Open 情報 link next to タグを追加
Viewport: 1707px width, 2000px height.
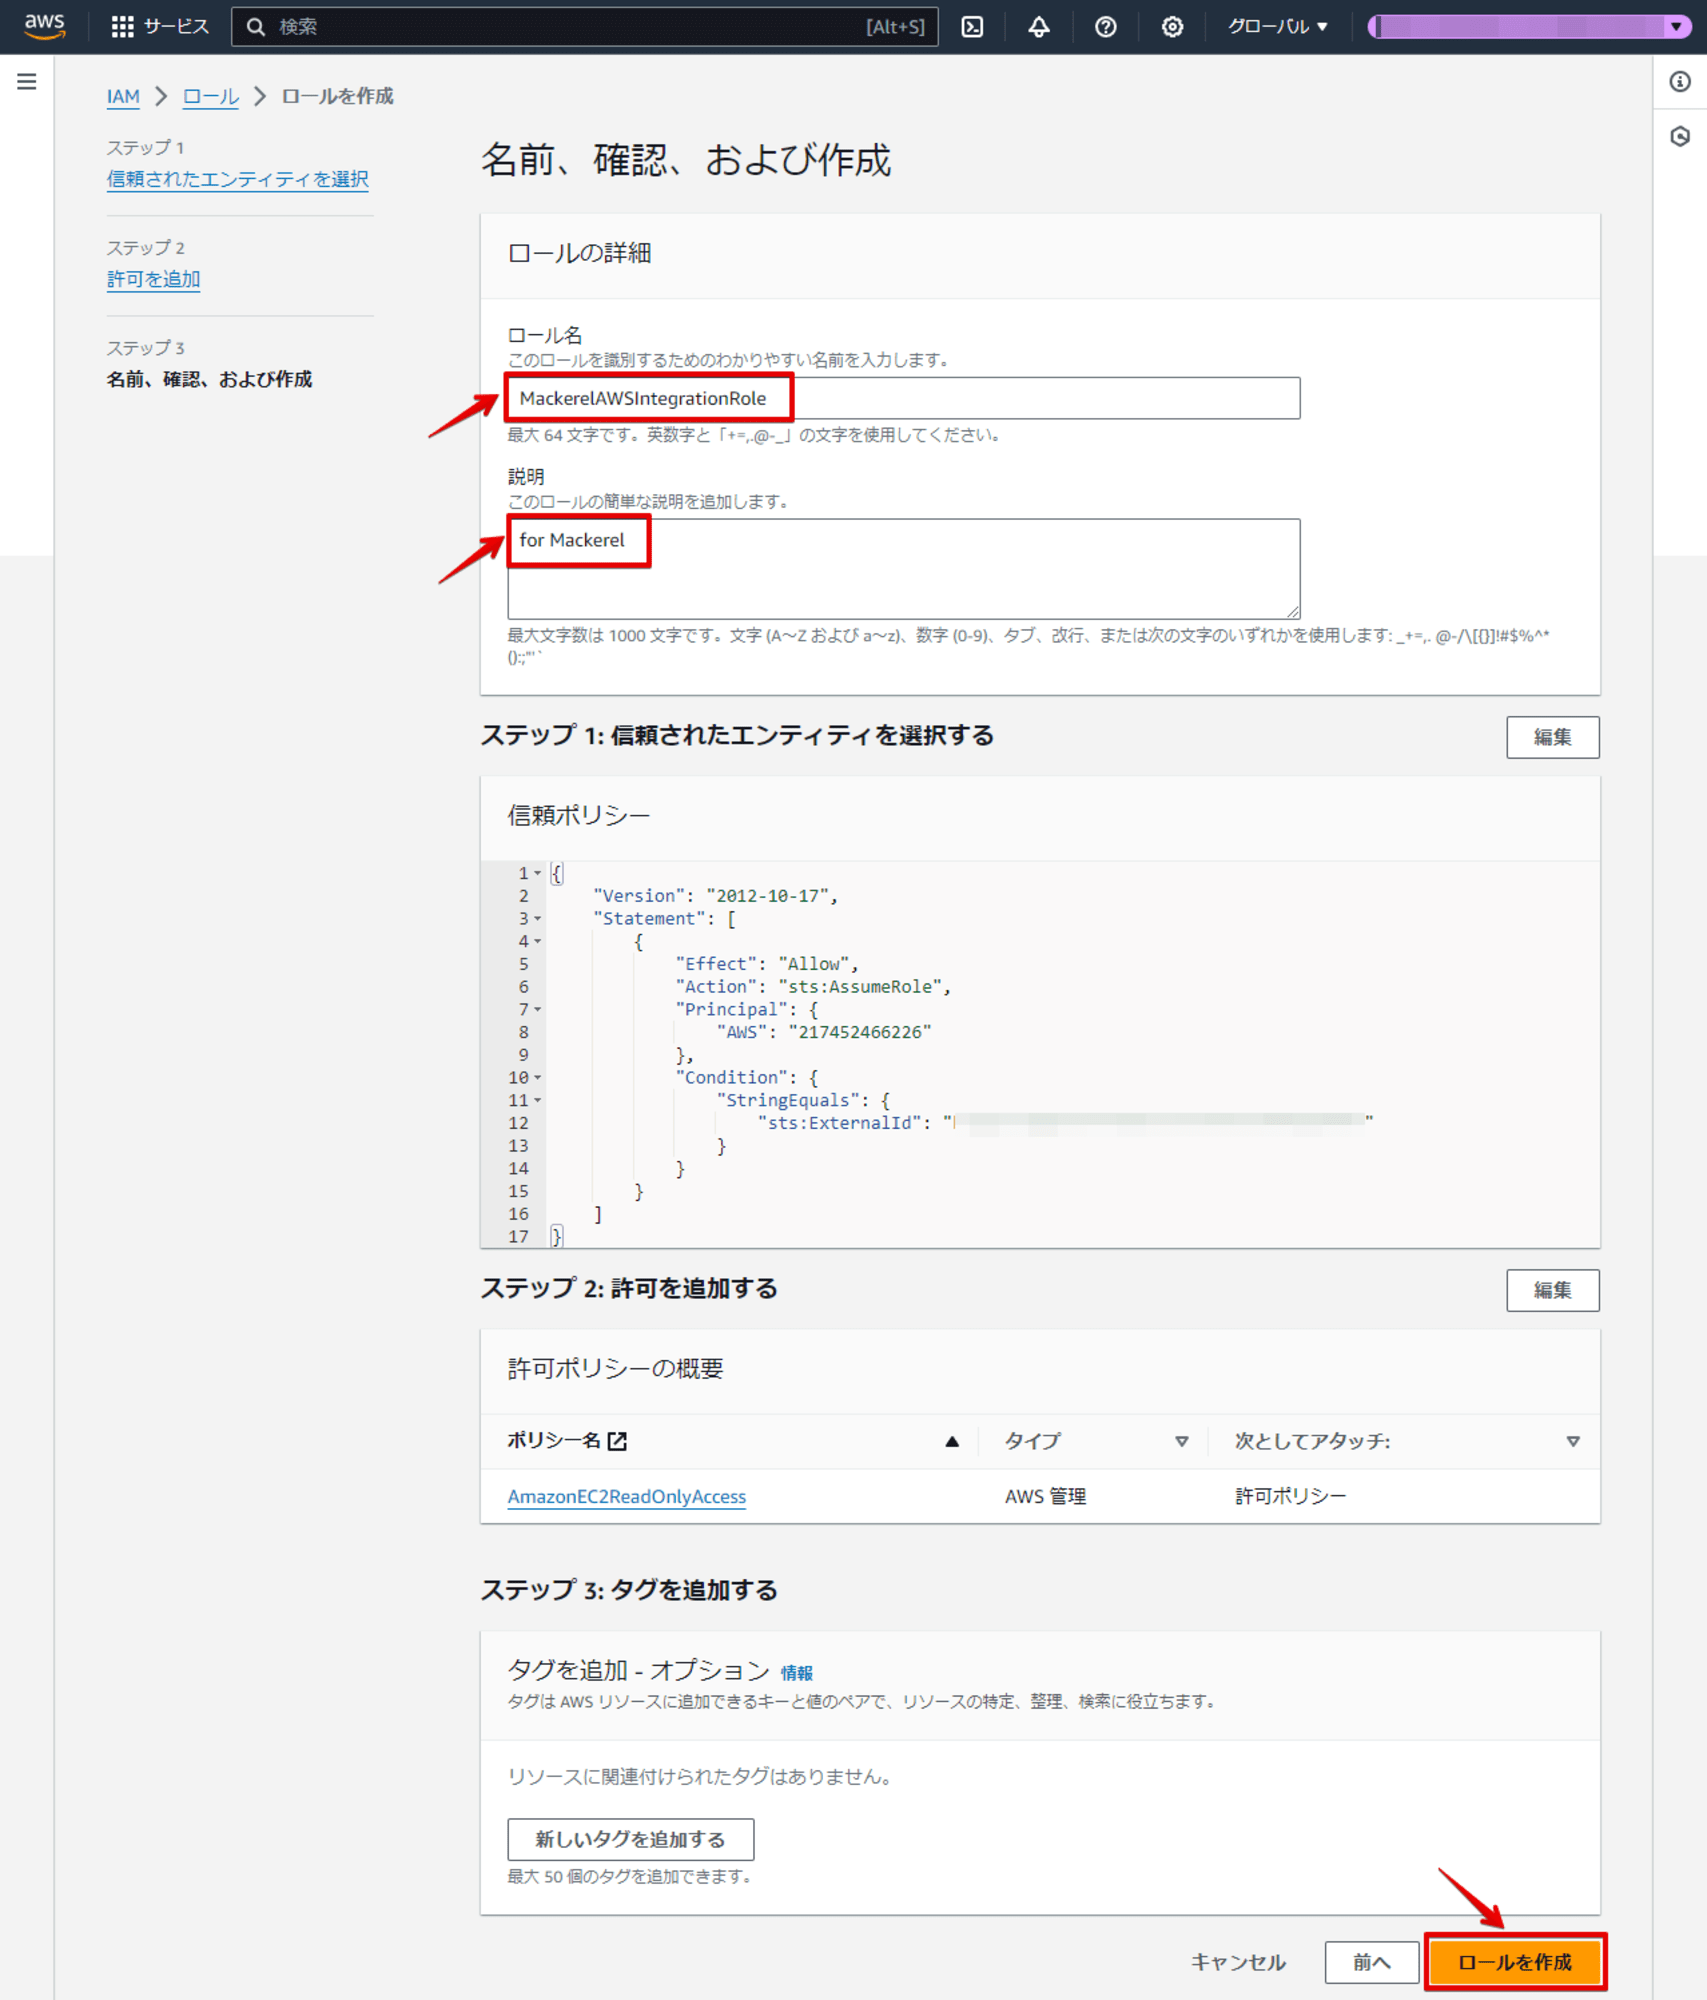(797, 1672)
